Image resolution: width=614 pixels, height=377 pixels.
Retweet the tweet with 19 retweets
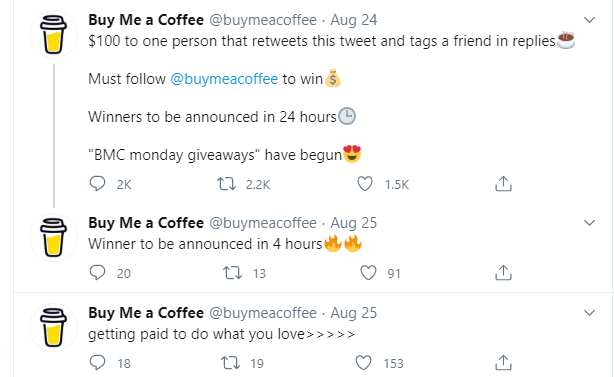pos(230,363)
